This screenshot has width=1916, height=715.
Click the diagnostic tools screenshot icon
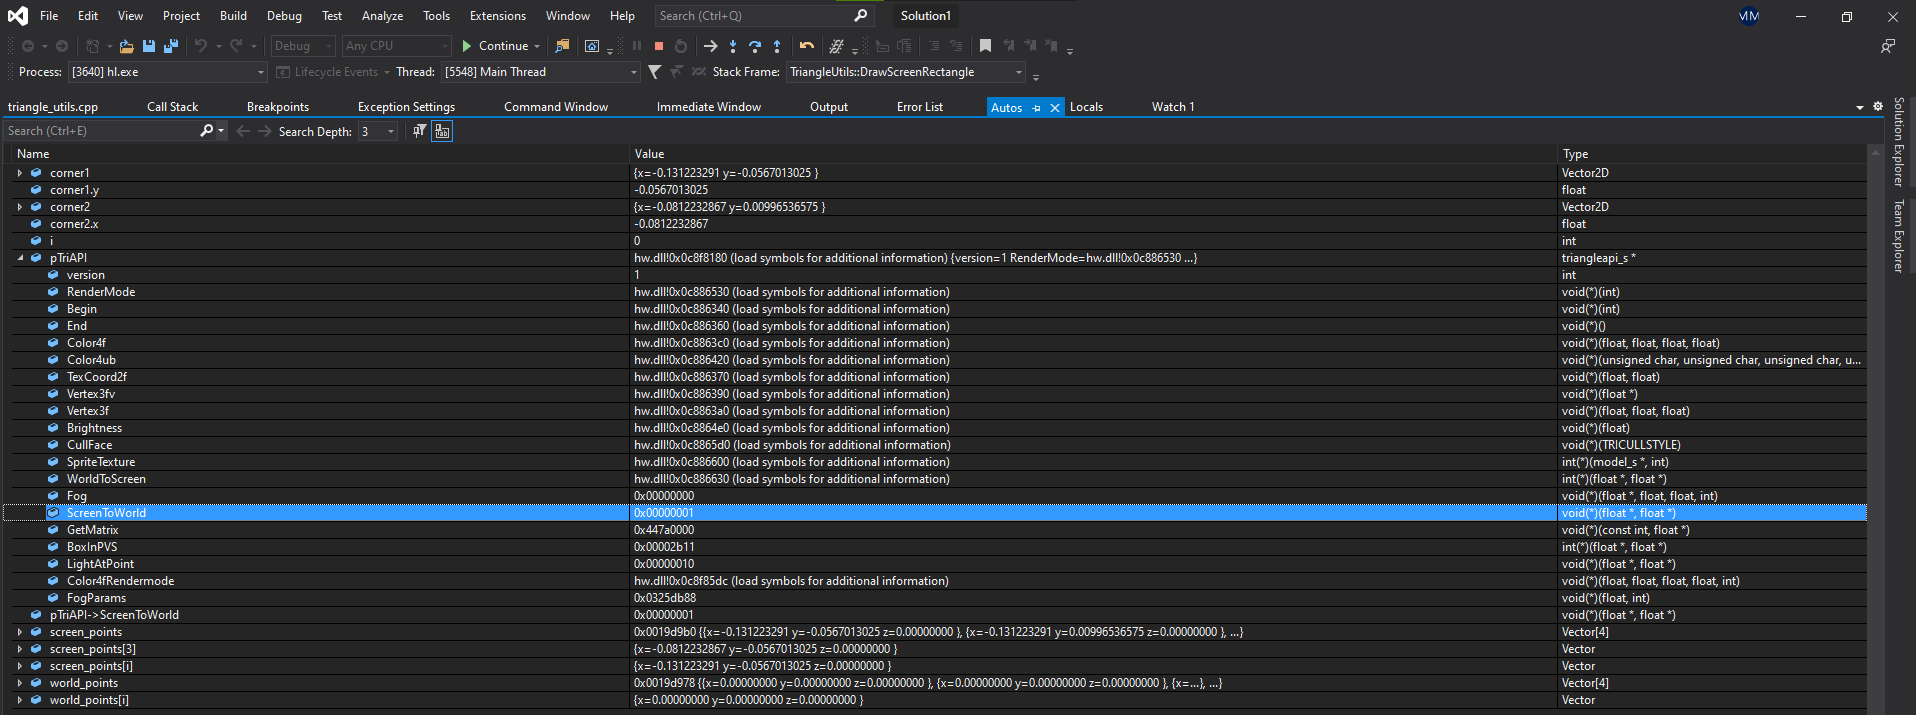(x=592, y=46)
